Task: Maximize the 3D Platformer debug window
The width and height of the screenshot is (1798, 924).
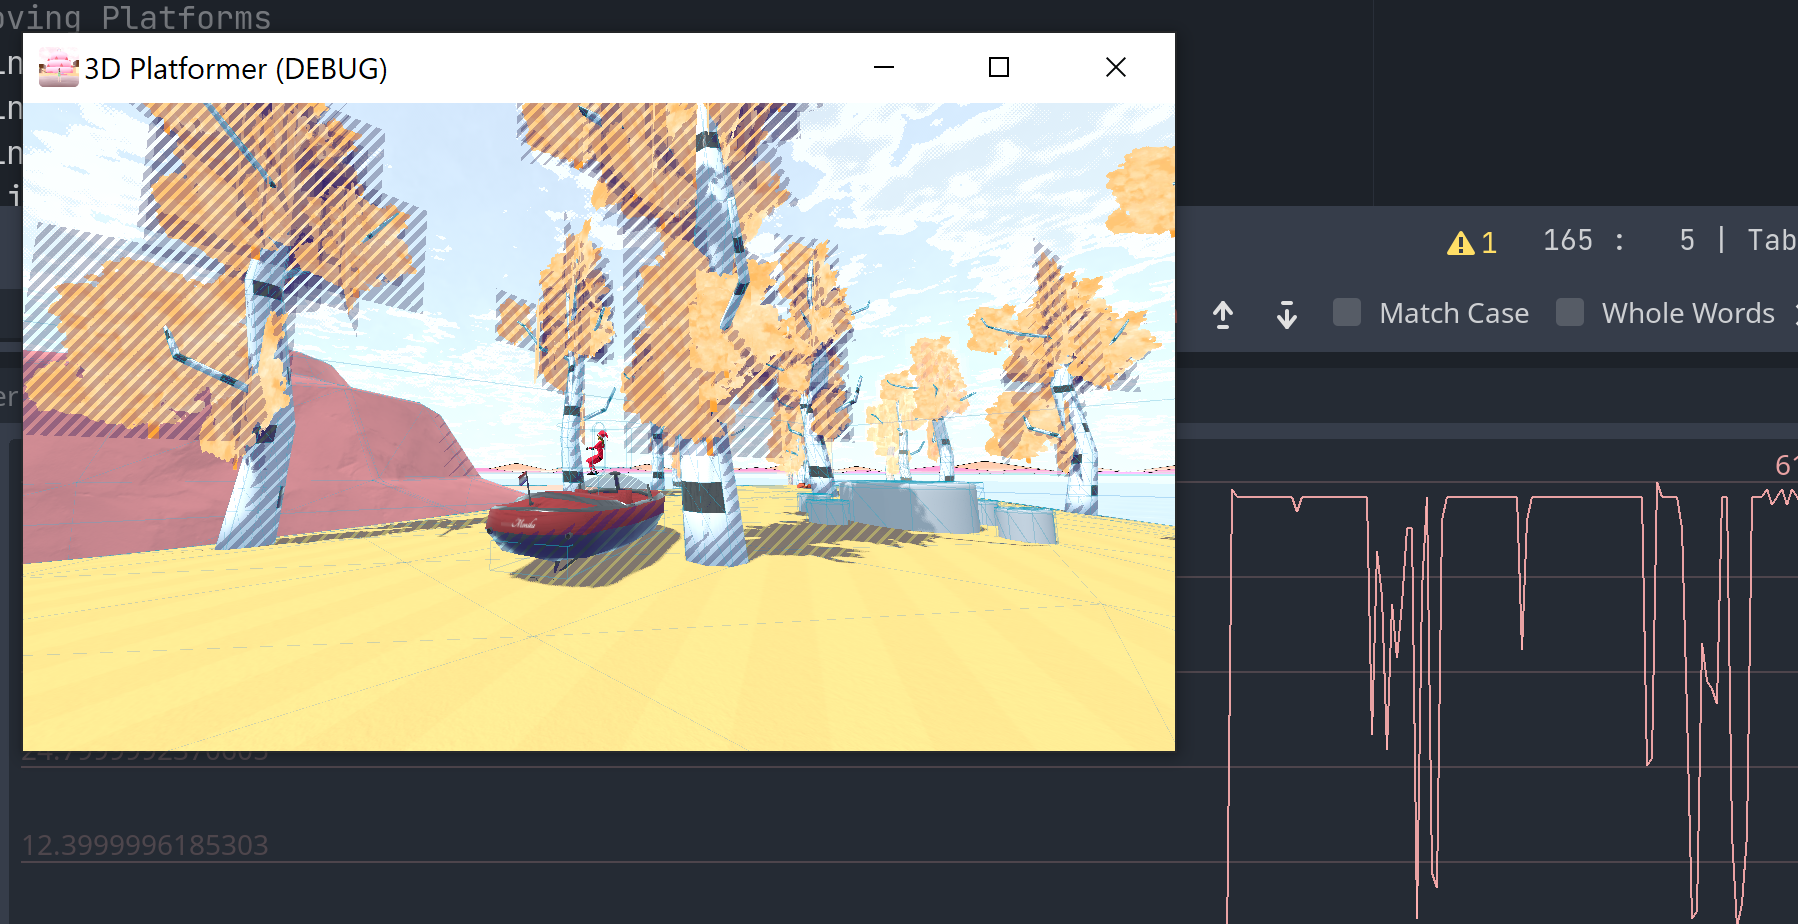Action: tap(999, 67)
